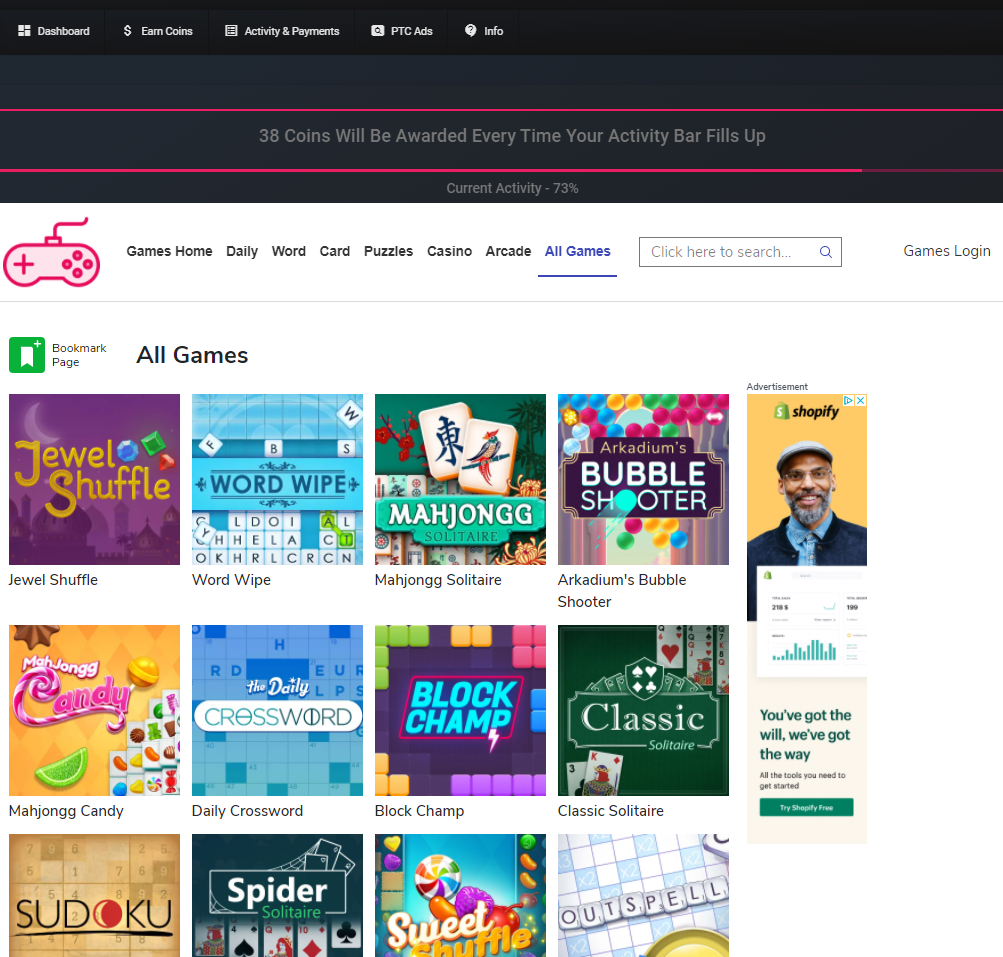Click Arkadium's Bubble Shooter title link
This screenshot has width=1003, height=957.
(x=622, y=590)
